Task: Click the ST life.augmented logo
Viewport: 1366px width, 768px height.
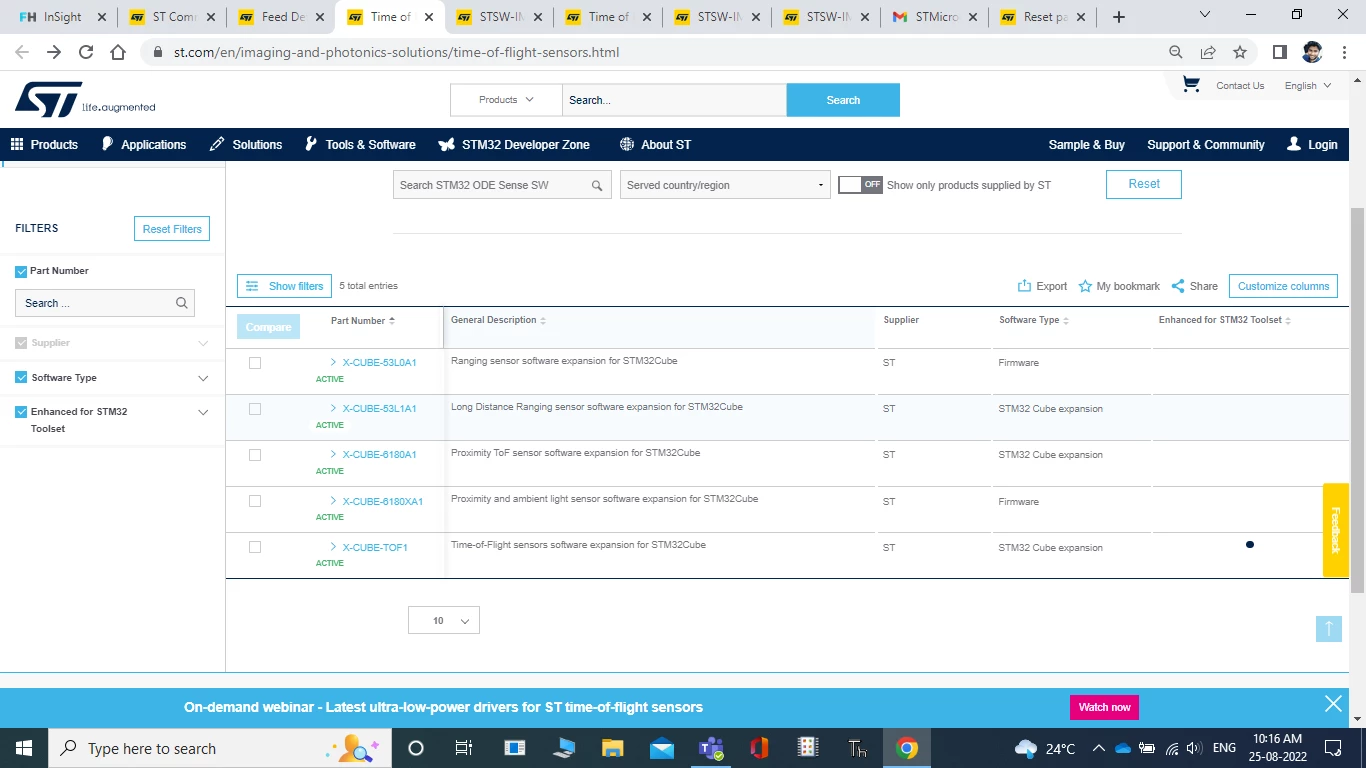Action: point(85,100)
